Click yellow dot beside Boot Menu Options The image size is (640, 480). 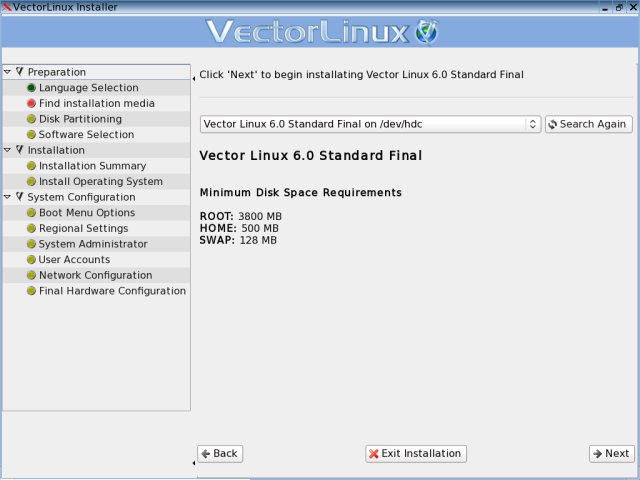[x=31, y=213]
